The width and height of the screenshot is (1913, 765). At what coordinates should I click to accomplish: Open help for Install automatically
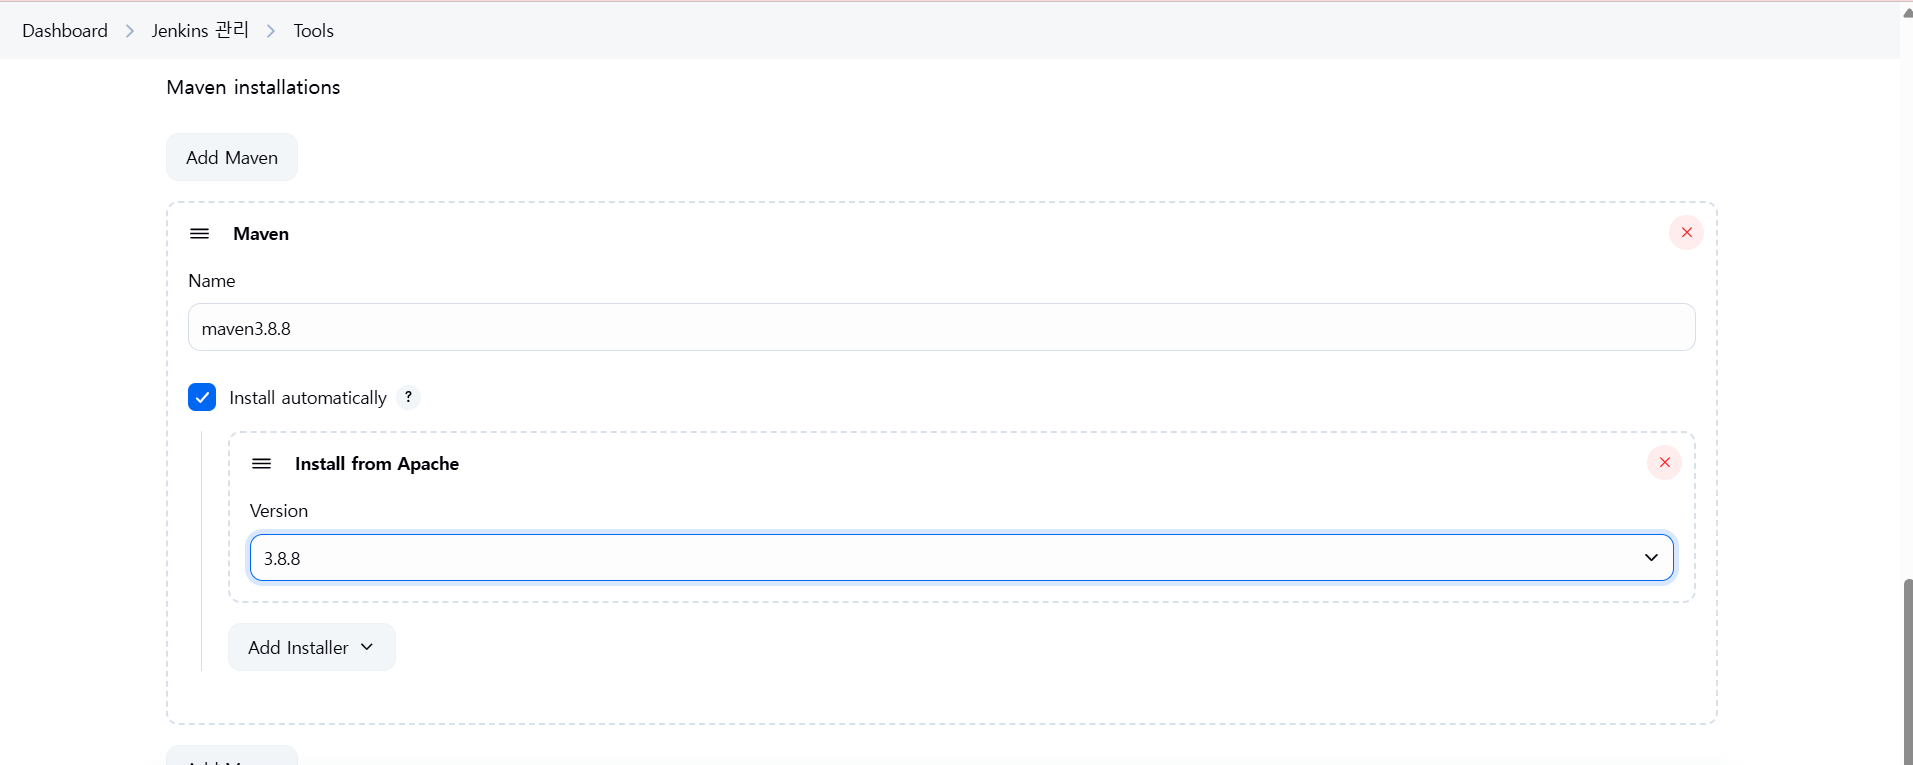[x=408, y=397]
